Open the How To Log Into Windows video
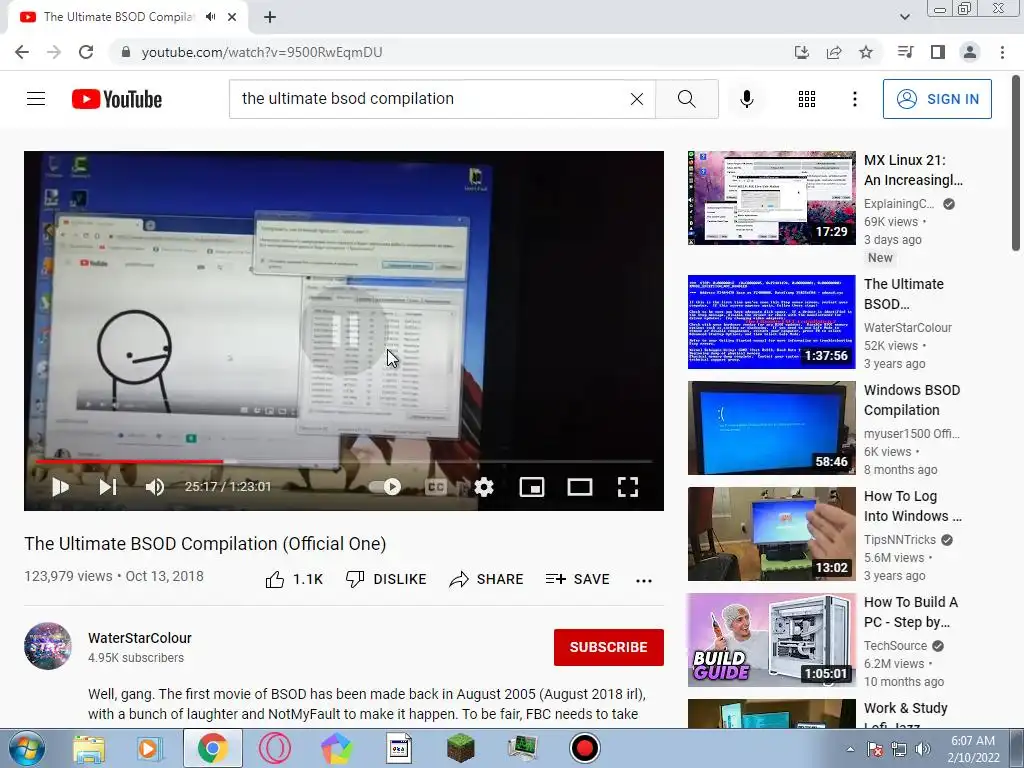The image size is (1024, 768). pos(771,534)
